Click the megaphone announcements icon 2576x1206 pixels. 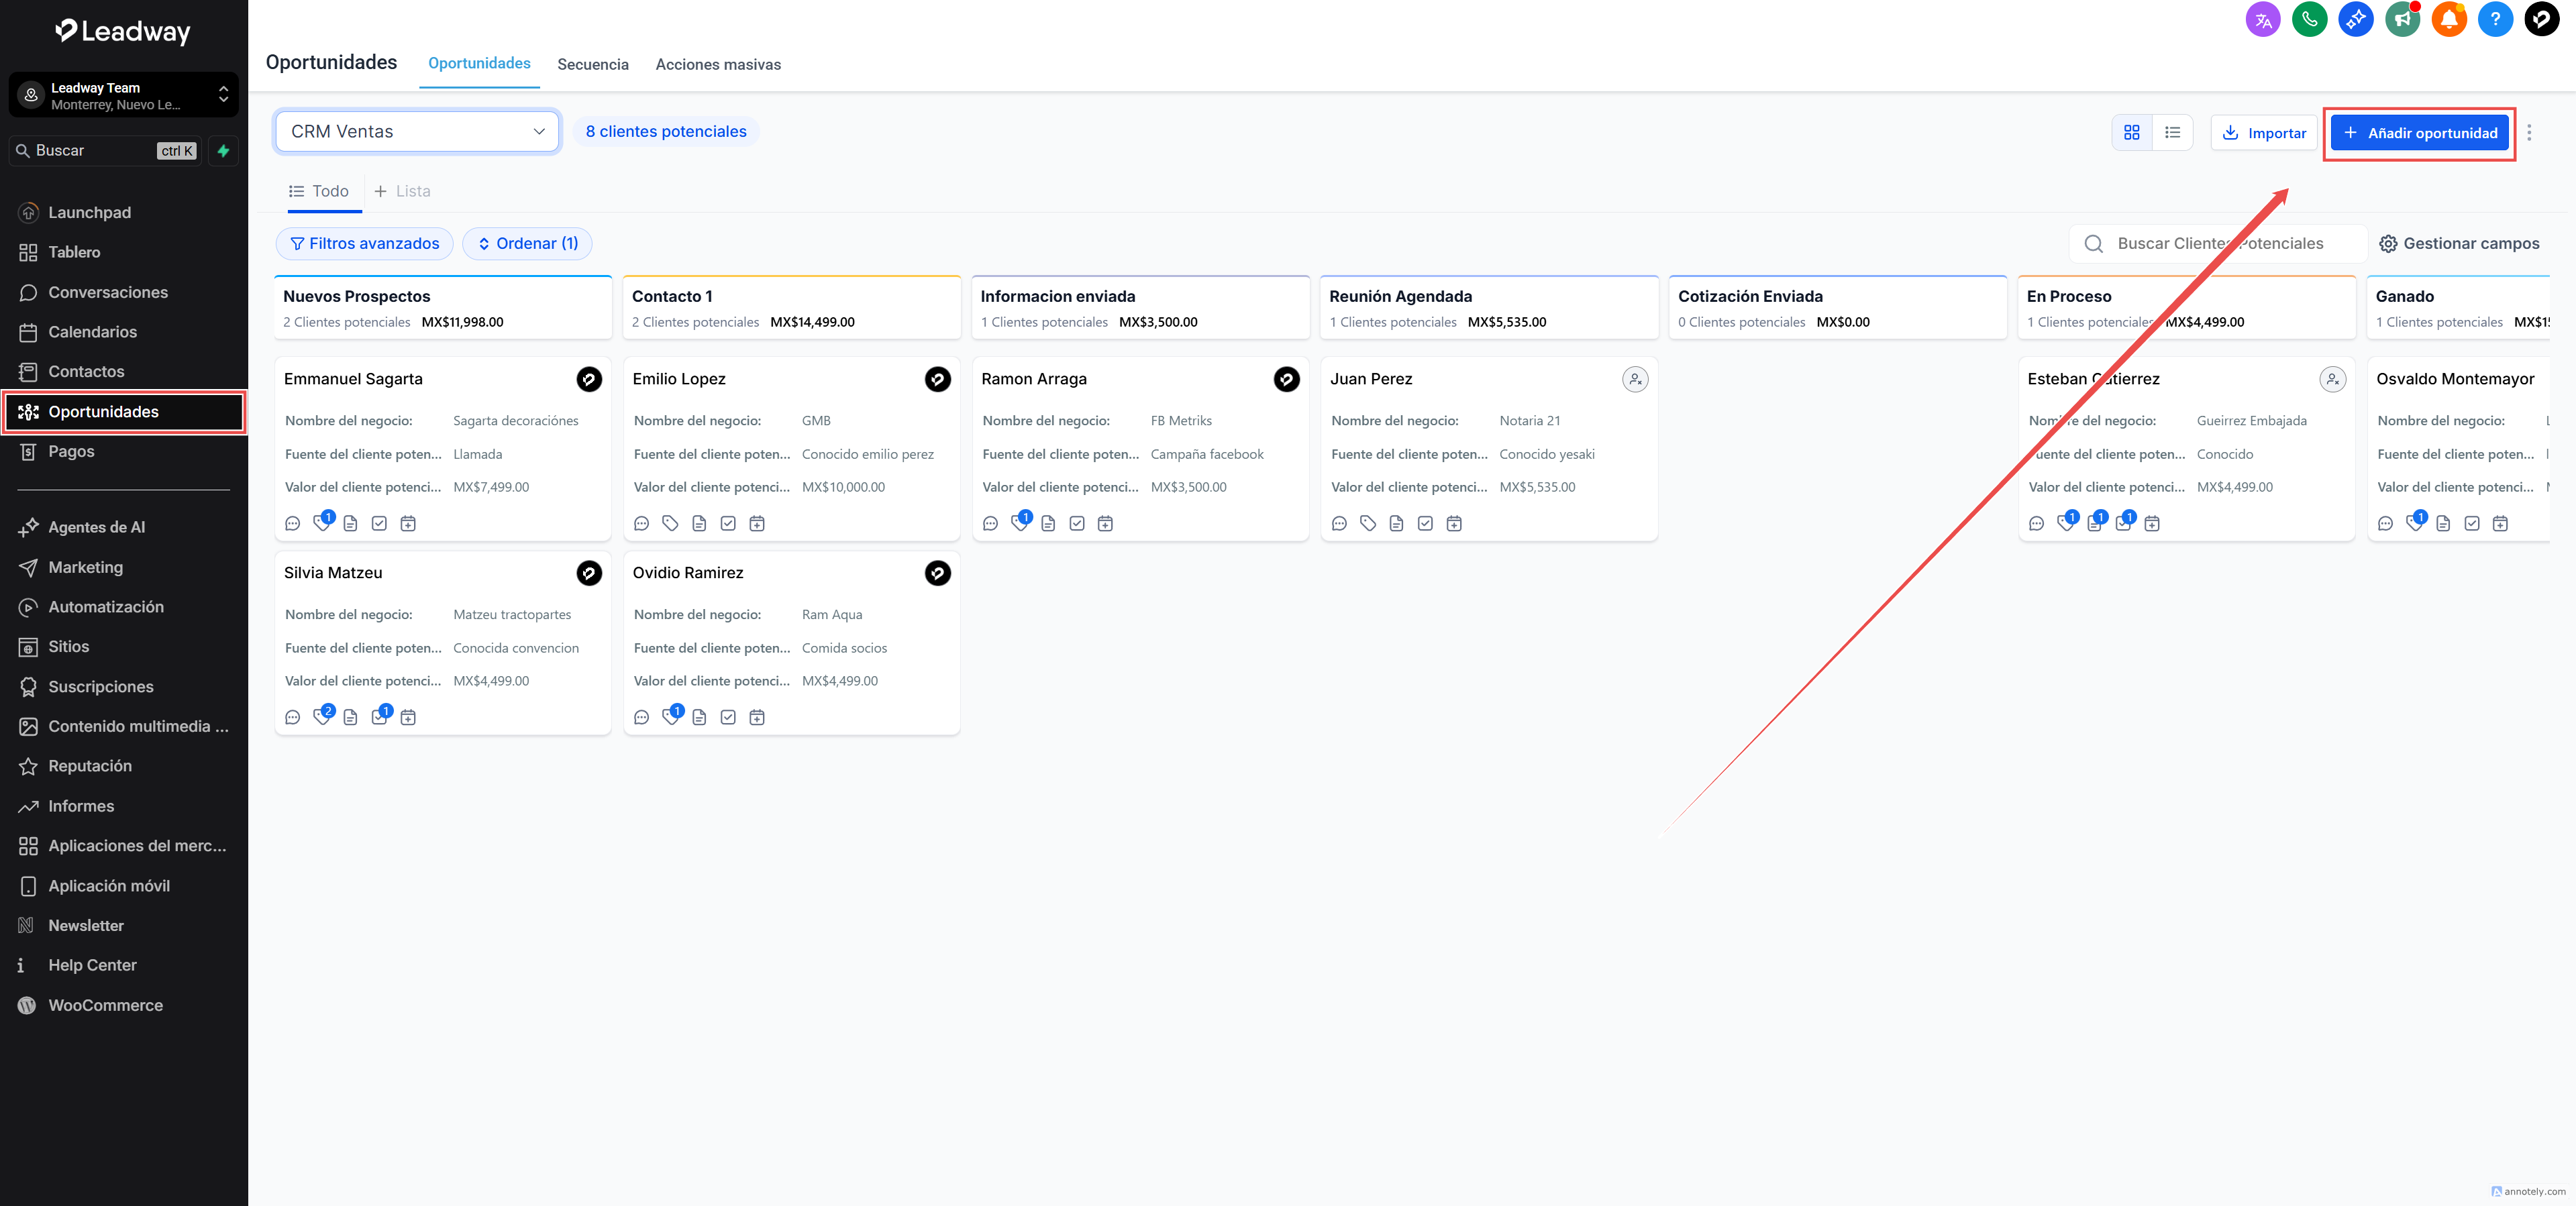click(x=2402, y=19)
